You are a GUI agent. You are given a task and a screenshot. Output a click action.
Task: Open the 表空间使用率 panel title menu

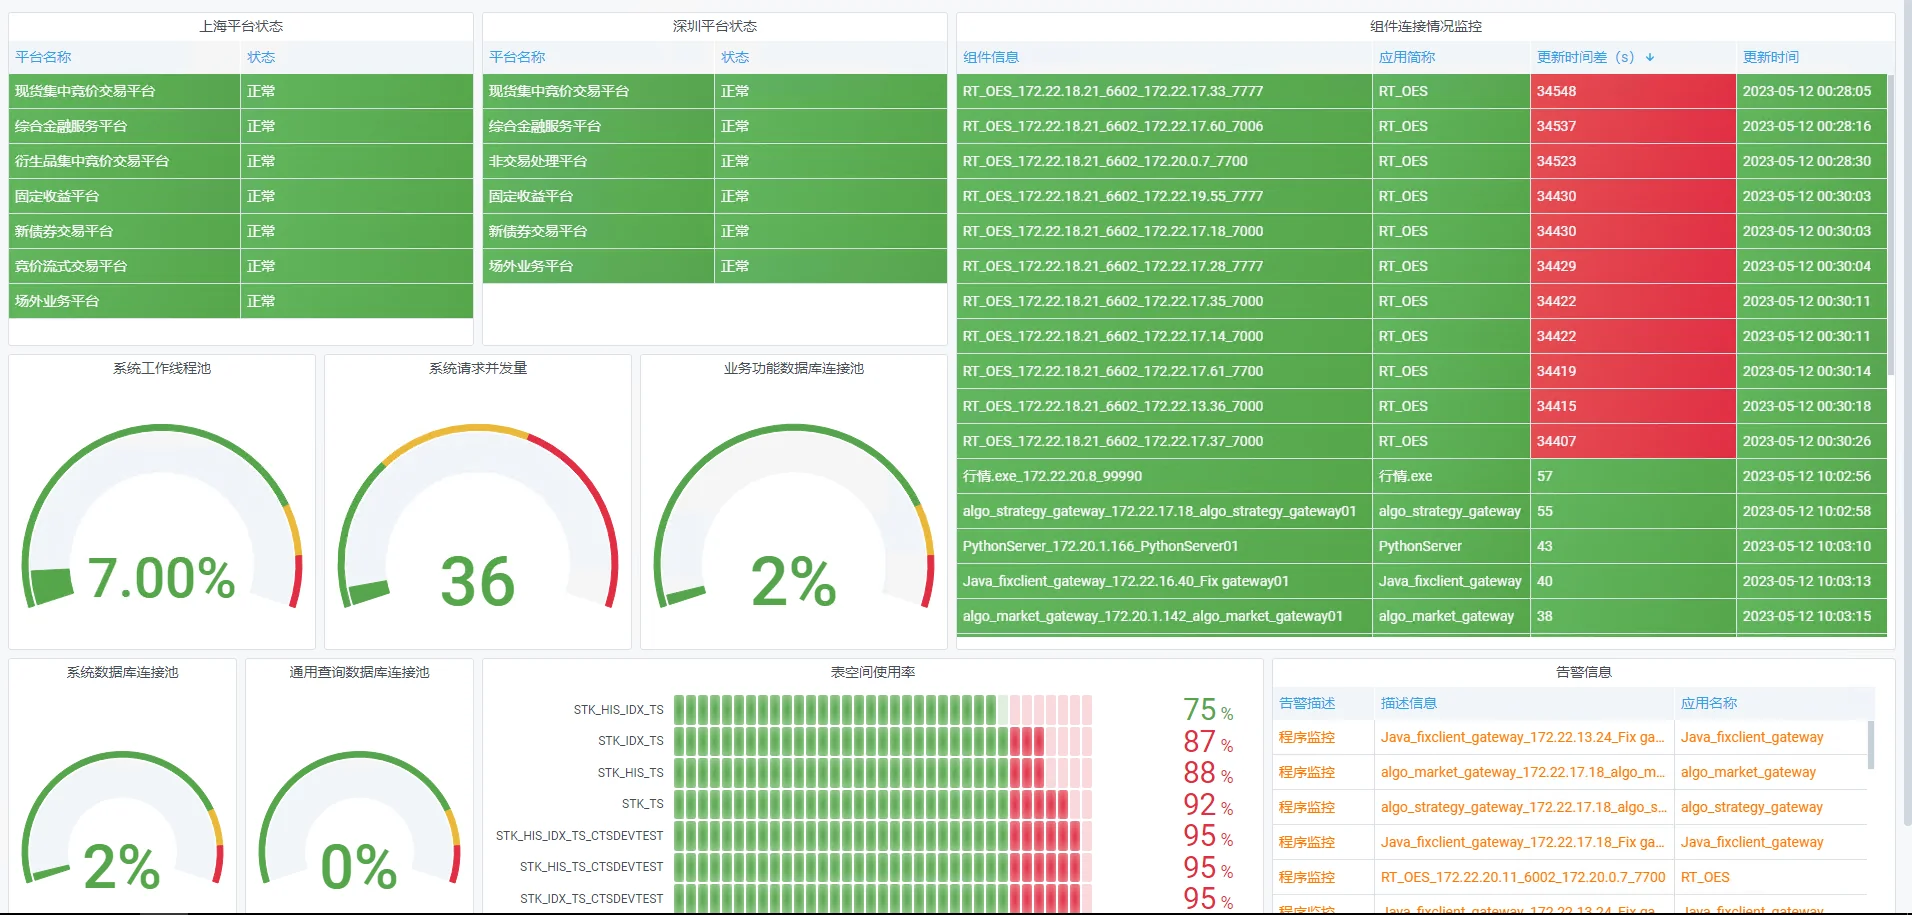pyautogui.click(x=872, y=672)
